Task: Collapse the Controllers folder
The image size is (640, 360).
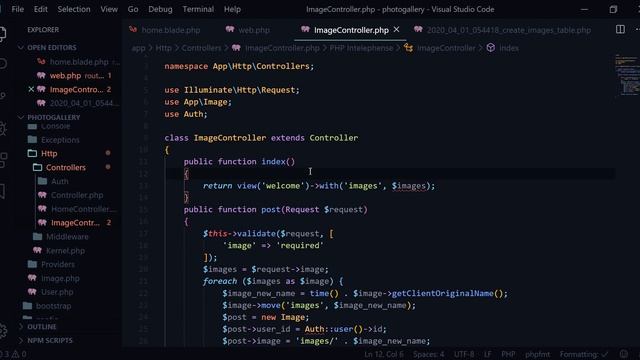Action: click(66, 167)
